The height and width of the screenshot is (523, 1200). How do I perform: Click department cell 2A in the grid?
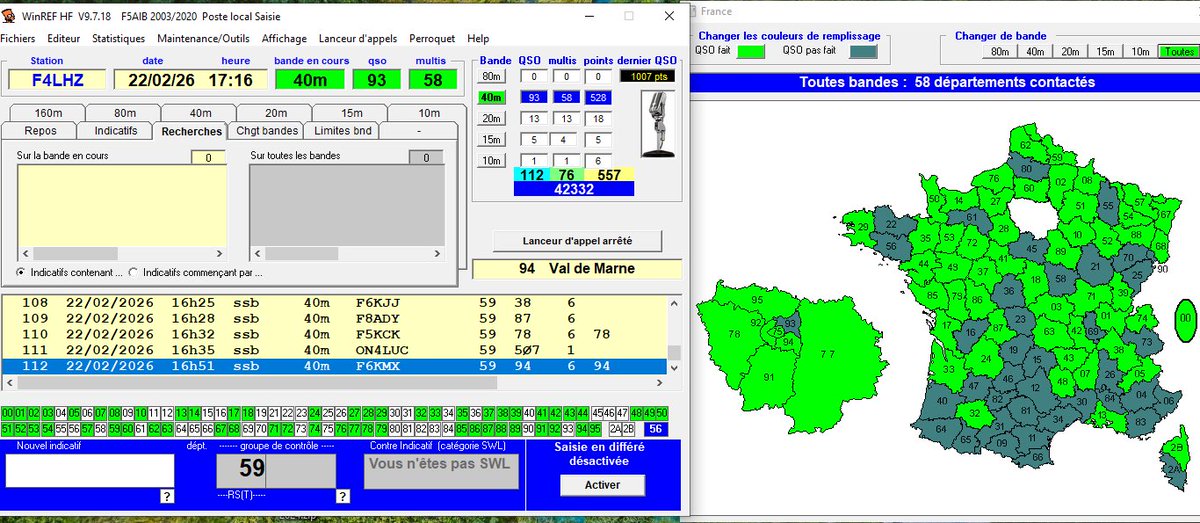pyautogui.click(x=615, y=429)
